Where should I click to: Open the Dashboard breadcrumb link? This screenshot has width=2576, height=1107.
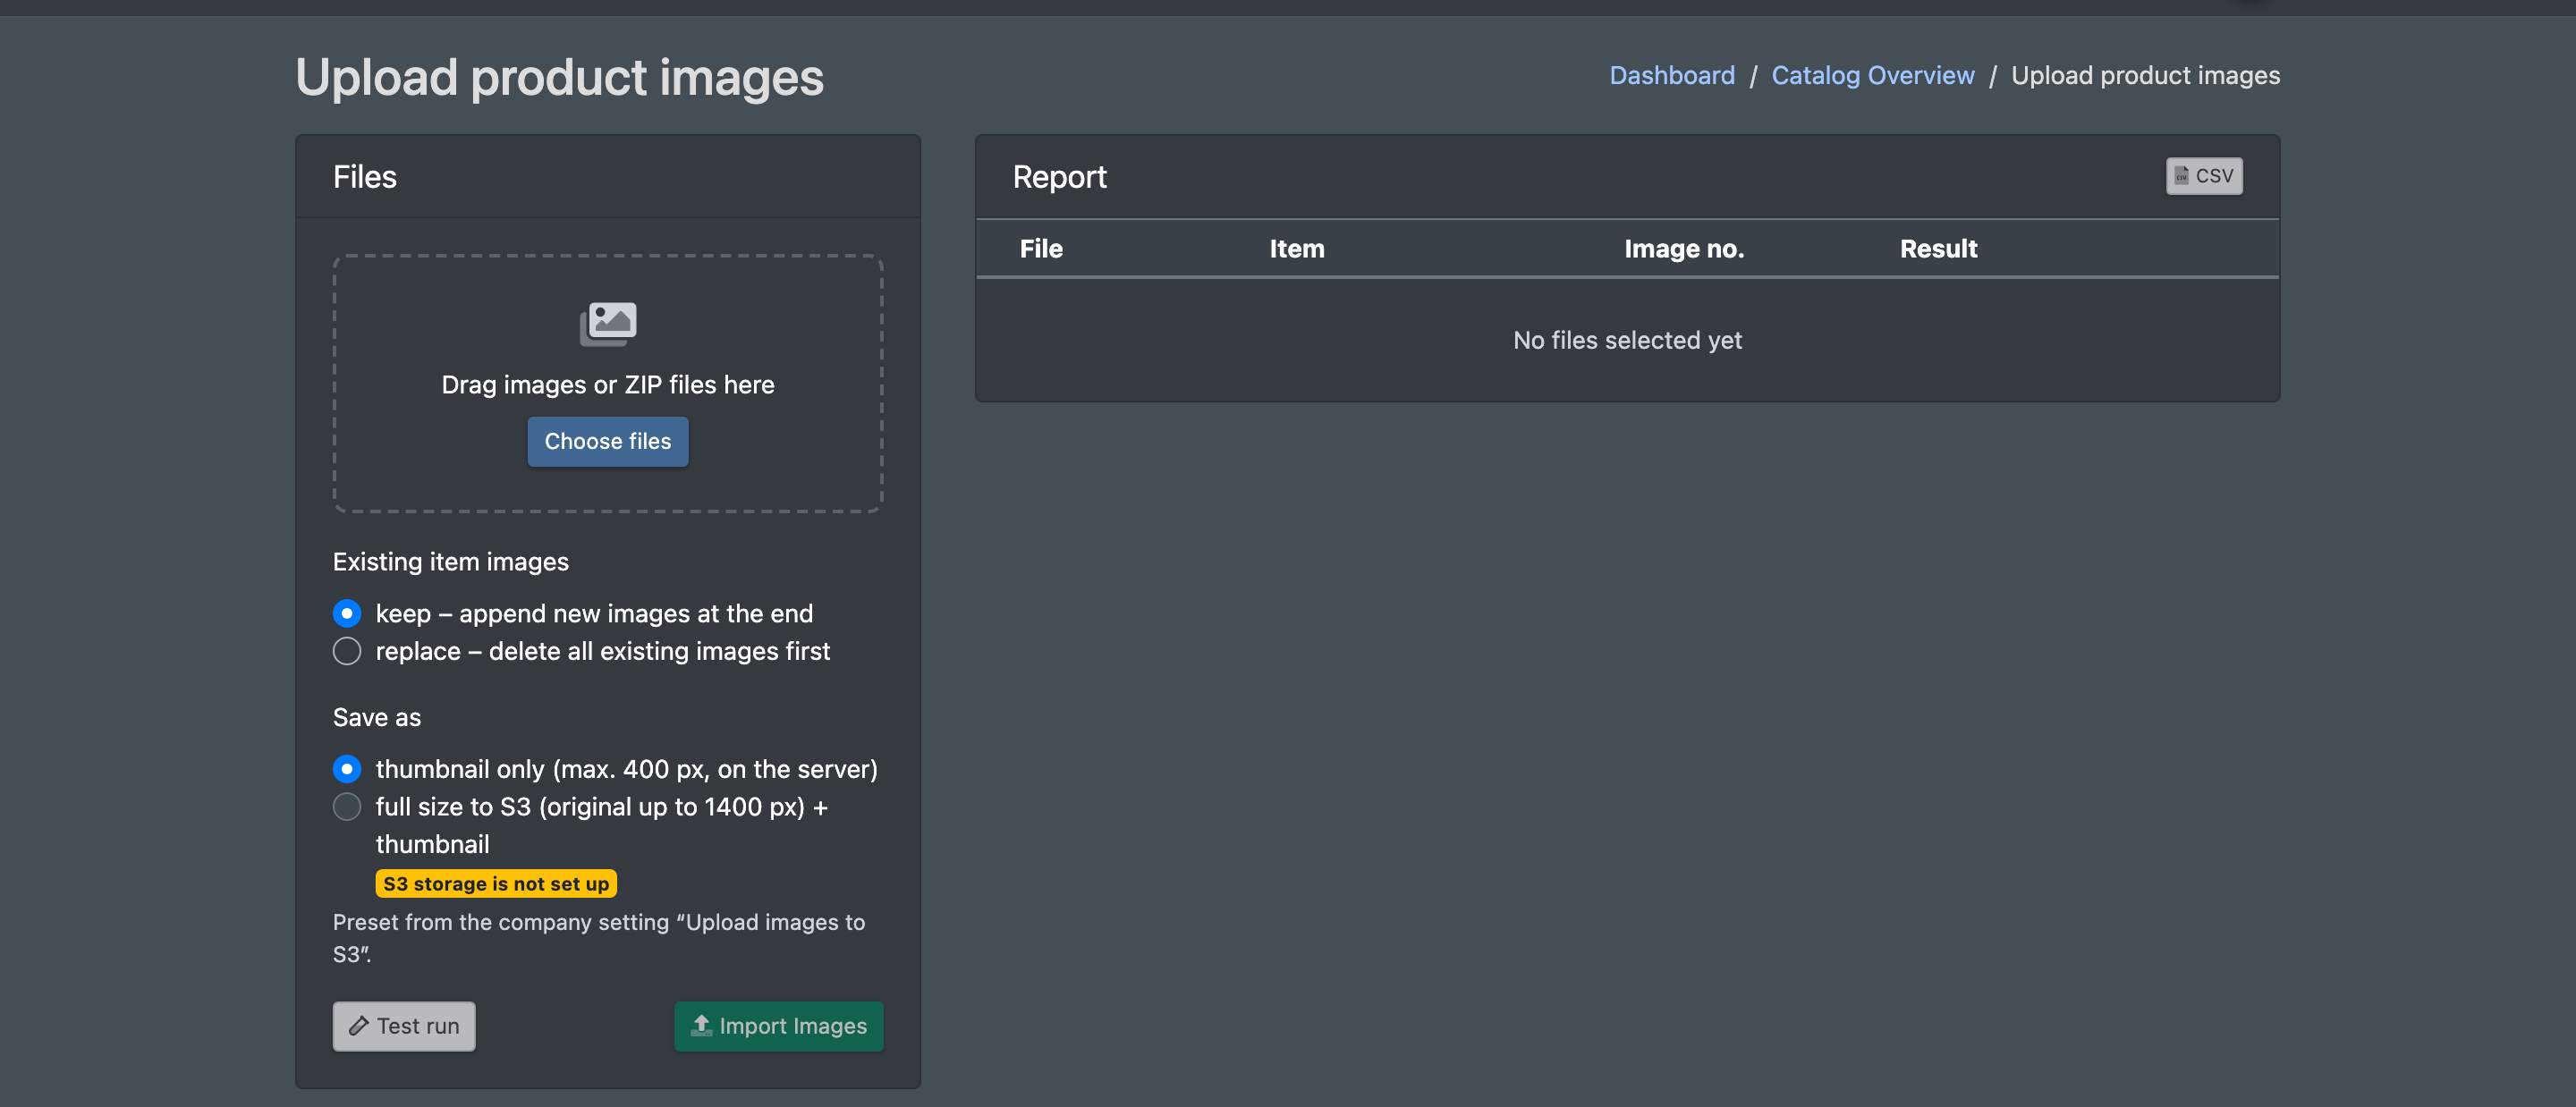tap(1672, 75)
